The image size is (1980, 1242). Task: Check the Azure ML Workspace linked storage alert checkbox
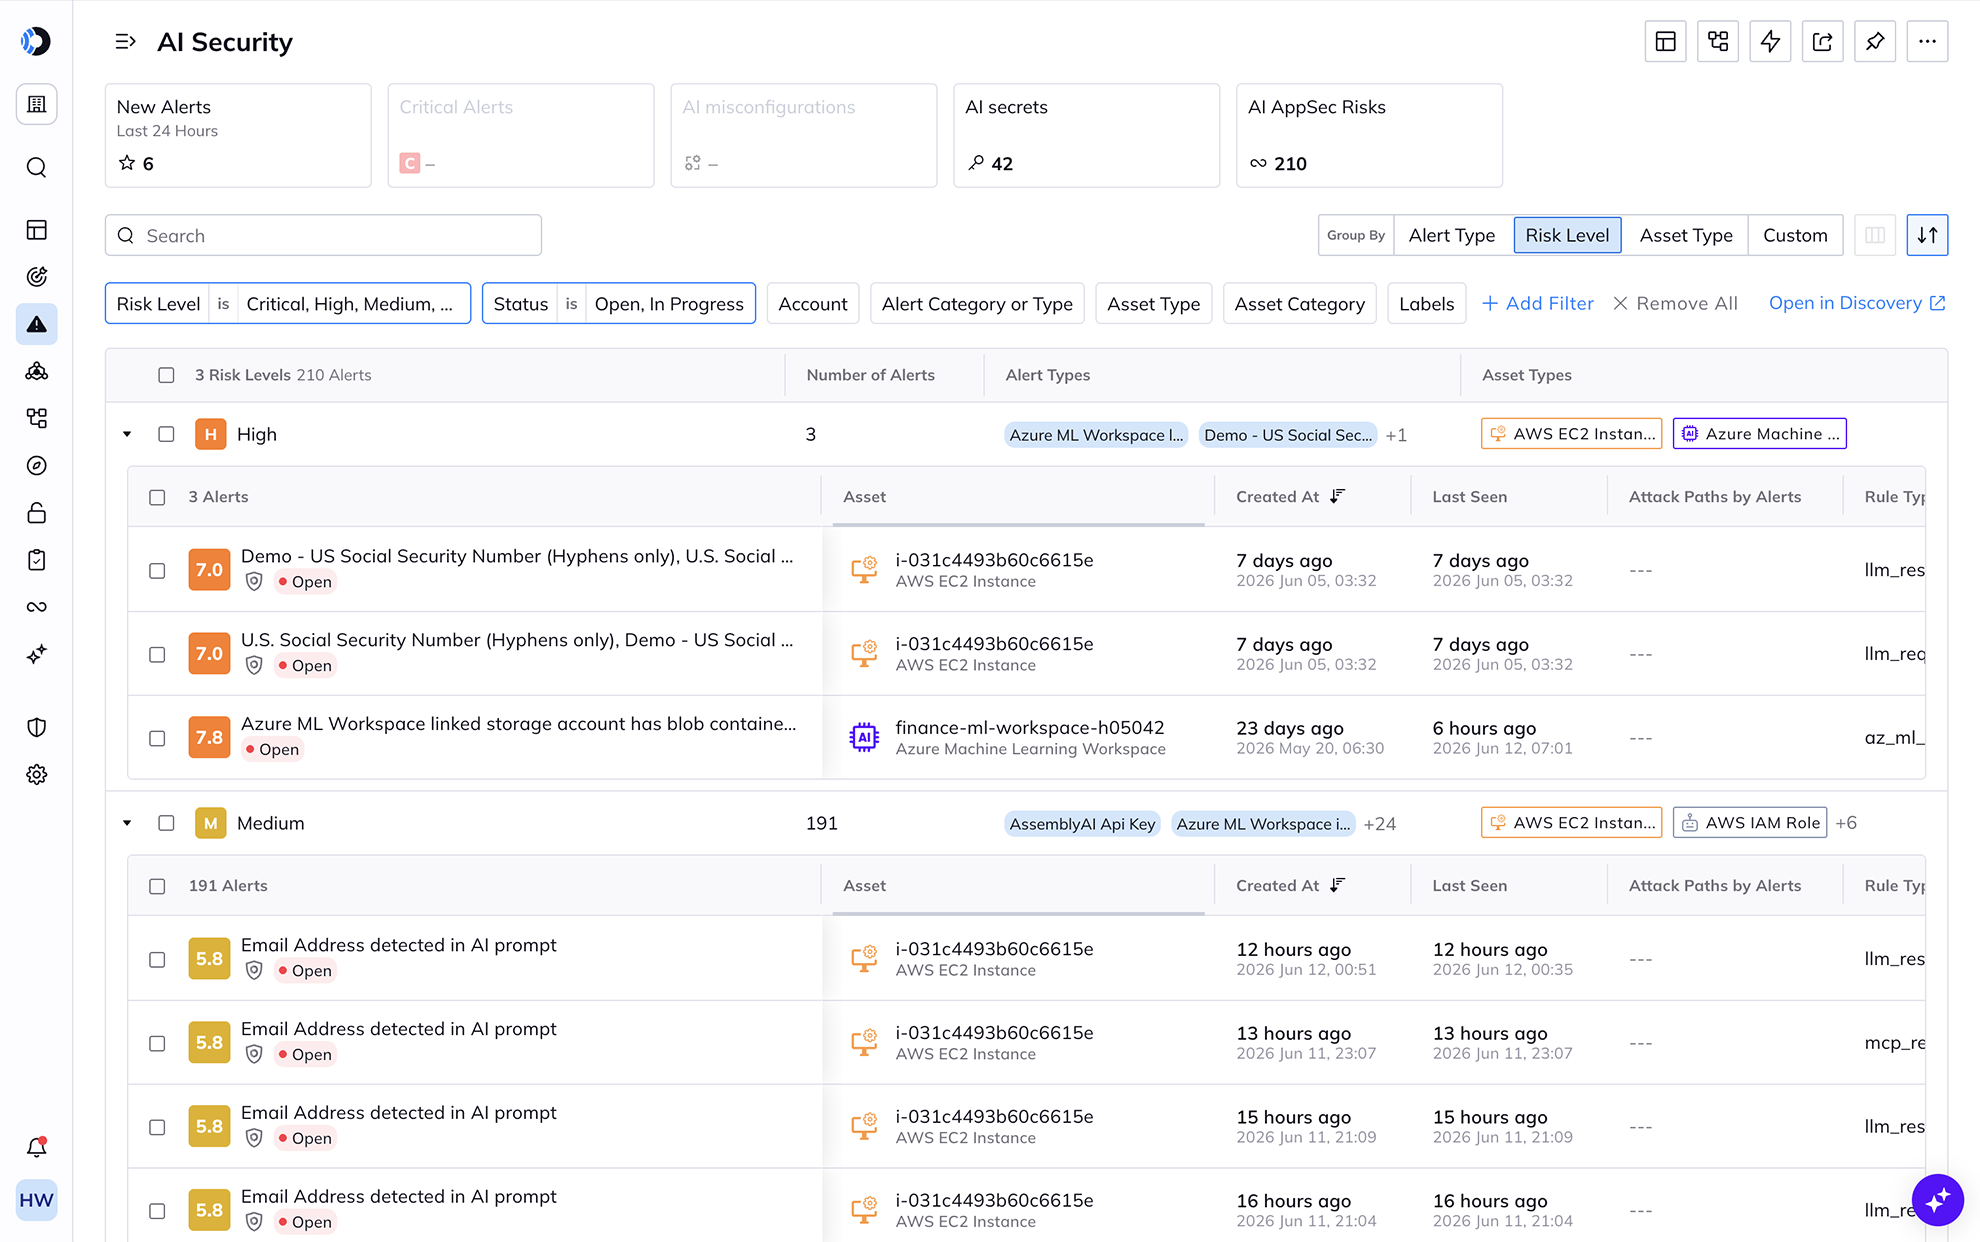157,738
